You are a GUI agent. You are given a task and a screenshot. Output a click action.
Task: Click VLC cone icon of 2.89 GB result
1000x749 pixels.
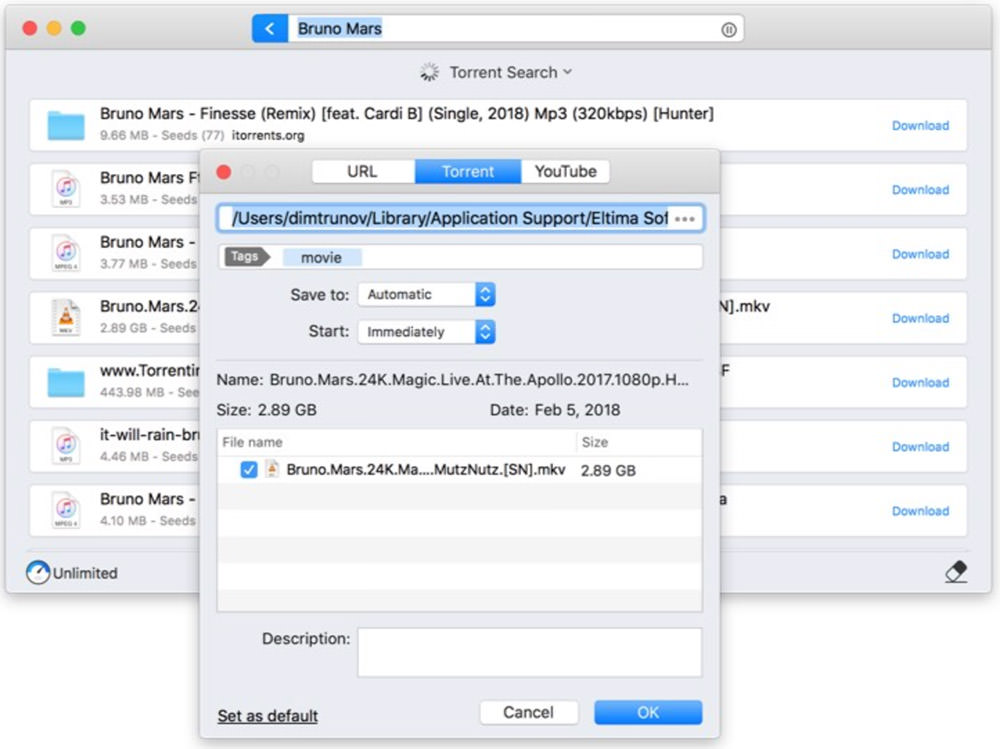tap(66, 317)
